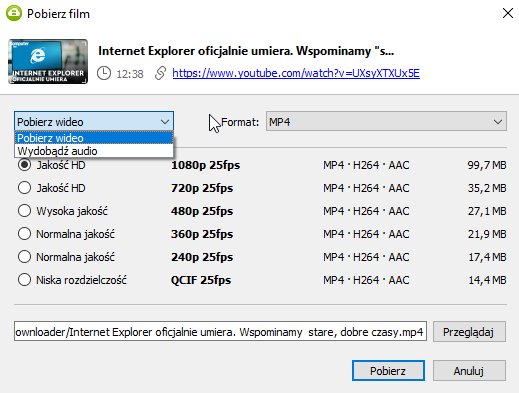519x393 pixels.
Task: Open the Format MP4 dropdown
Action: coord(386,122)
